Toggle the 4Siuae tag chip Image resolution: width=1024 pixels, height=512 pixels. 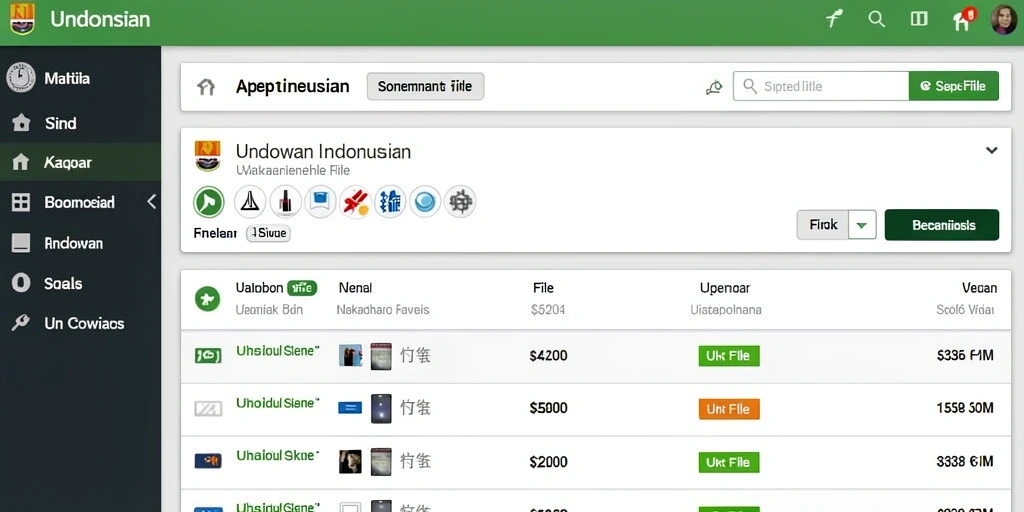coord(268,232)
